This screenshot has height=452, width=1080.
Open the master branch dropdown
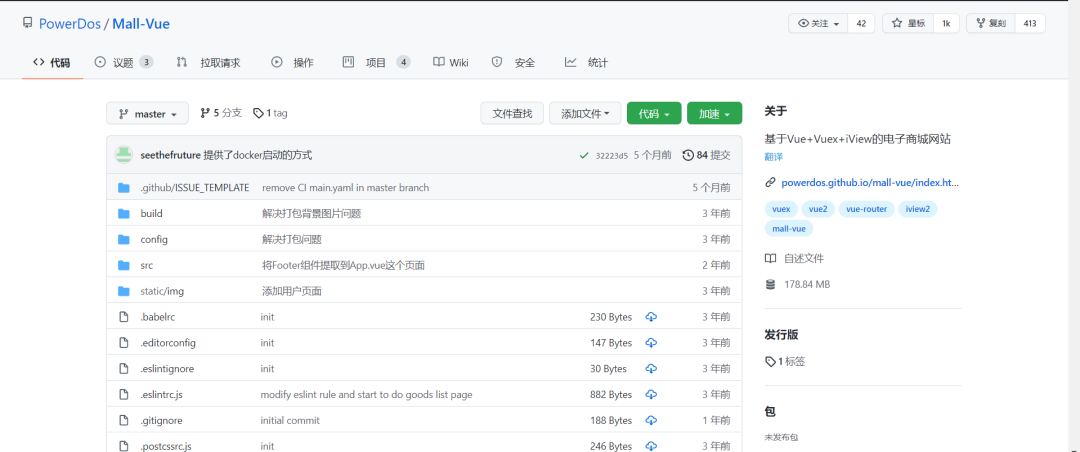tap(147, 114)
